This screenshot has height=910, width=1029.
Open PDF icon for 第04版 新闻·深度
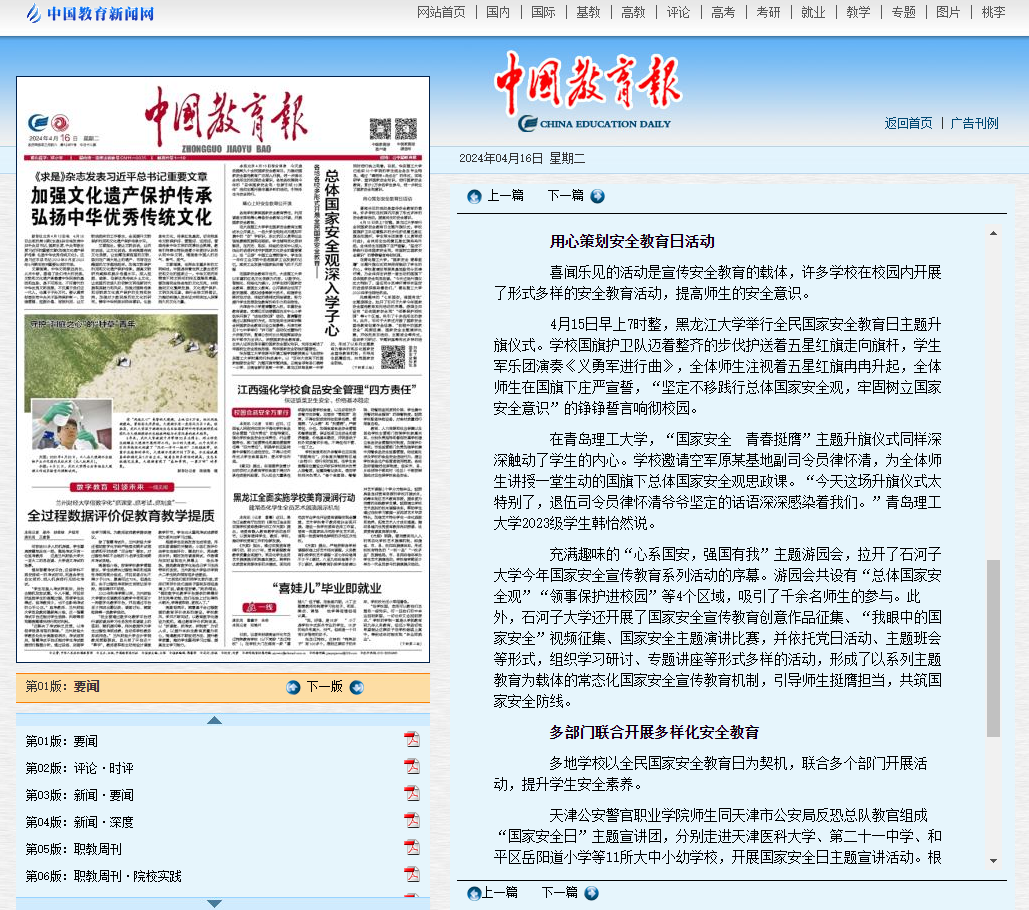coord(411,821)
